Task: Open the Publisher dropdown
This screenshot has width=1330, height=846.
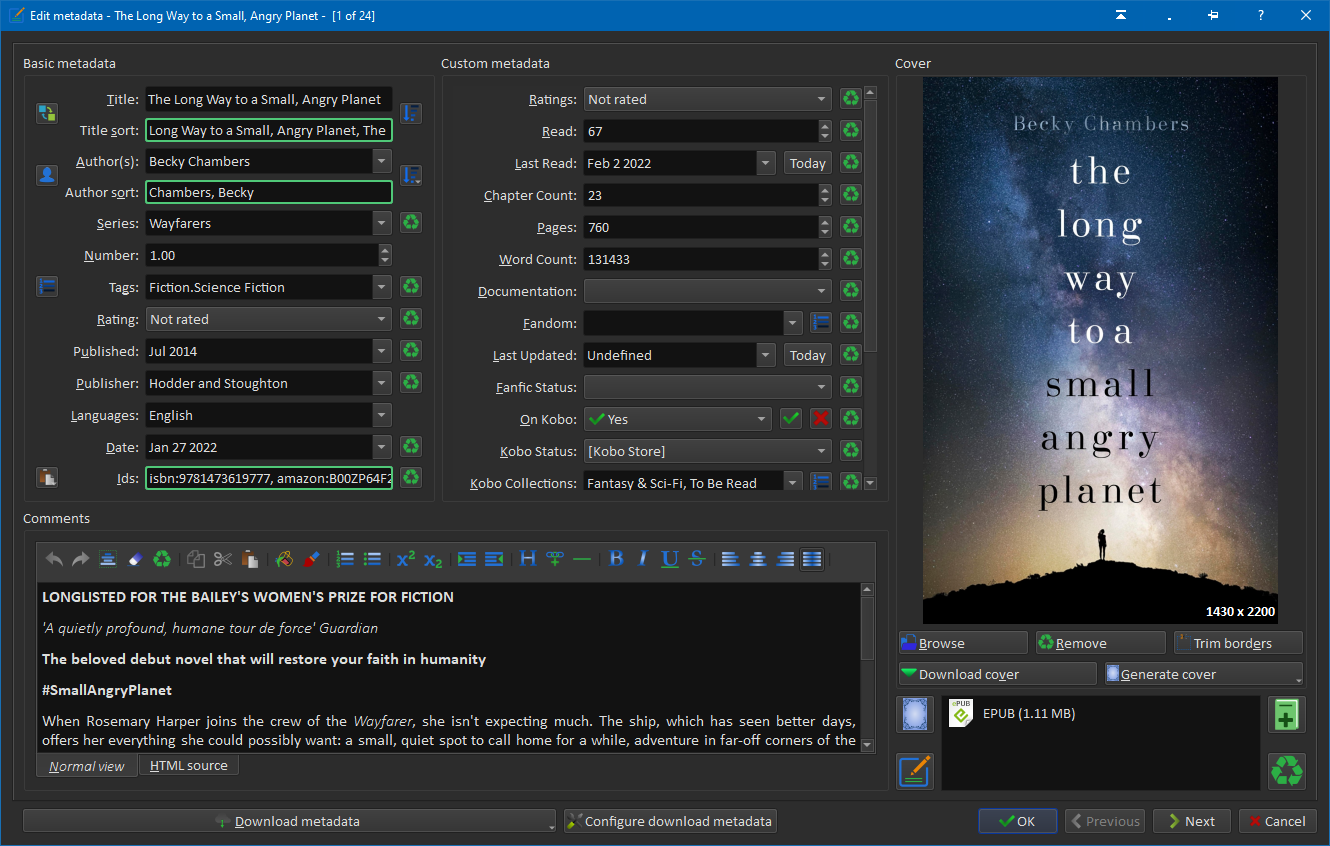Action: [x=381, y=383]
